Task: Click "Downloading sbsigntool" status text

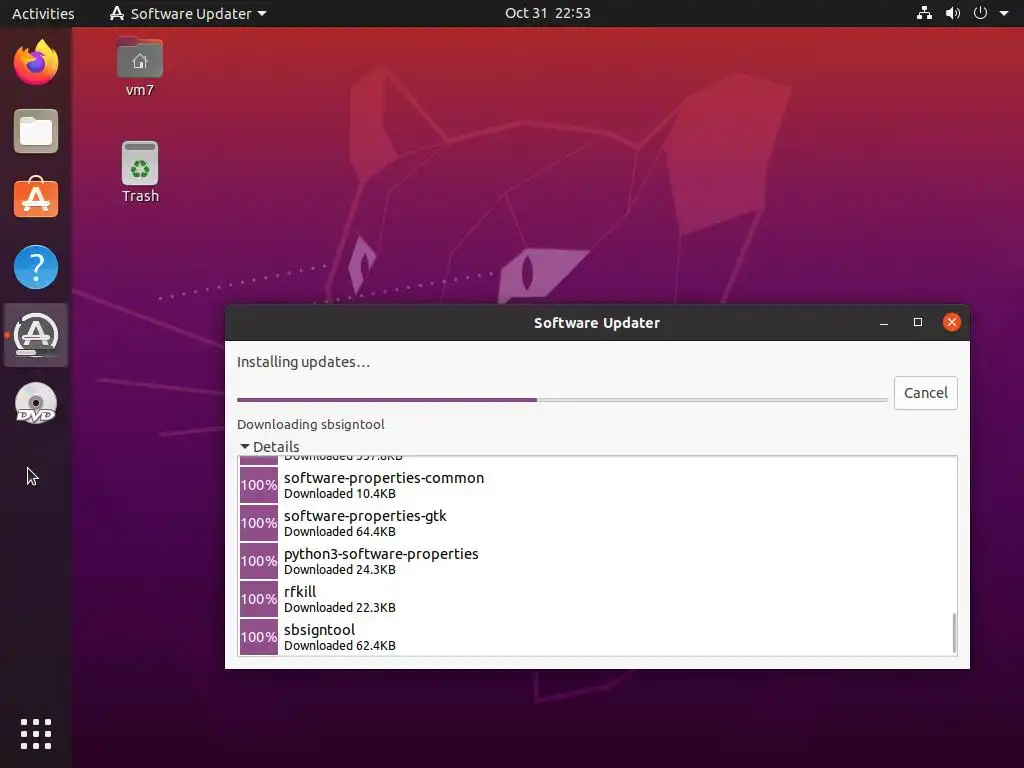Action: pyautogui.click(x=310, y=424)
